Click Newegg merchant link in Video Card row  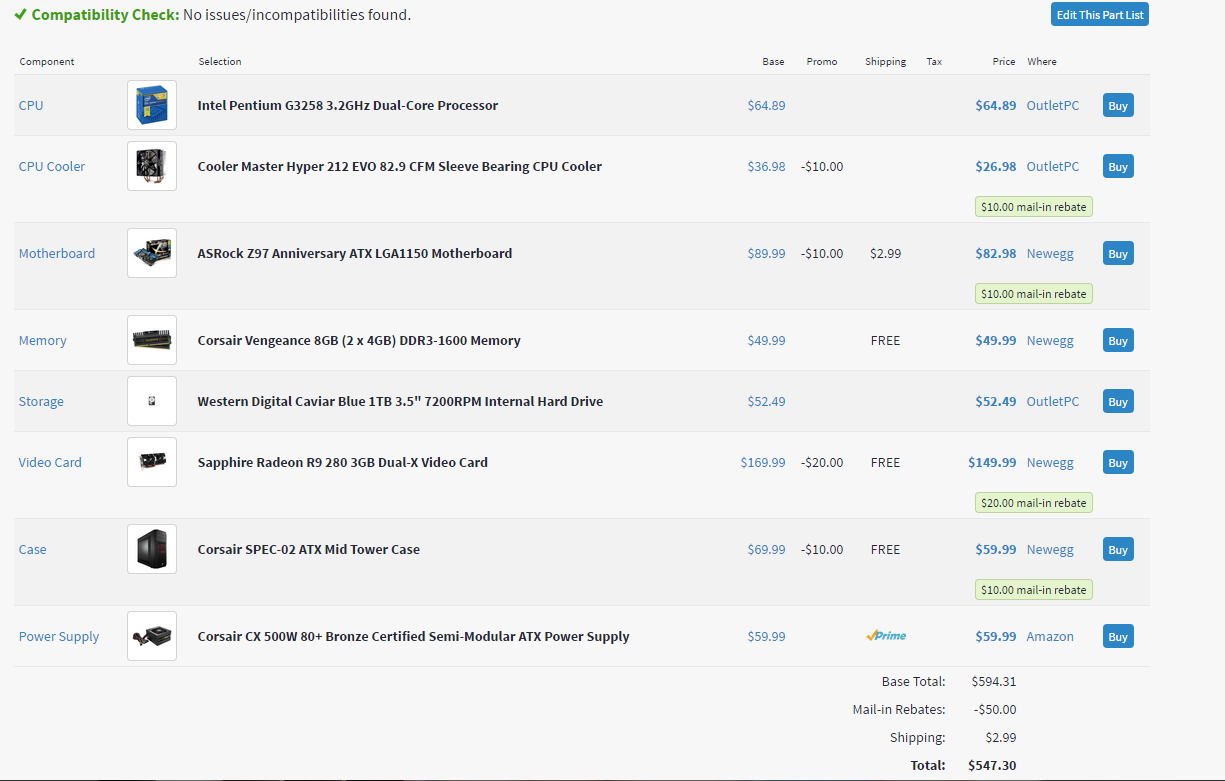(1050, 462)
